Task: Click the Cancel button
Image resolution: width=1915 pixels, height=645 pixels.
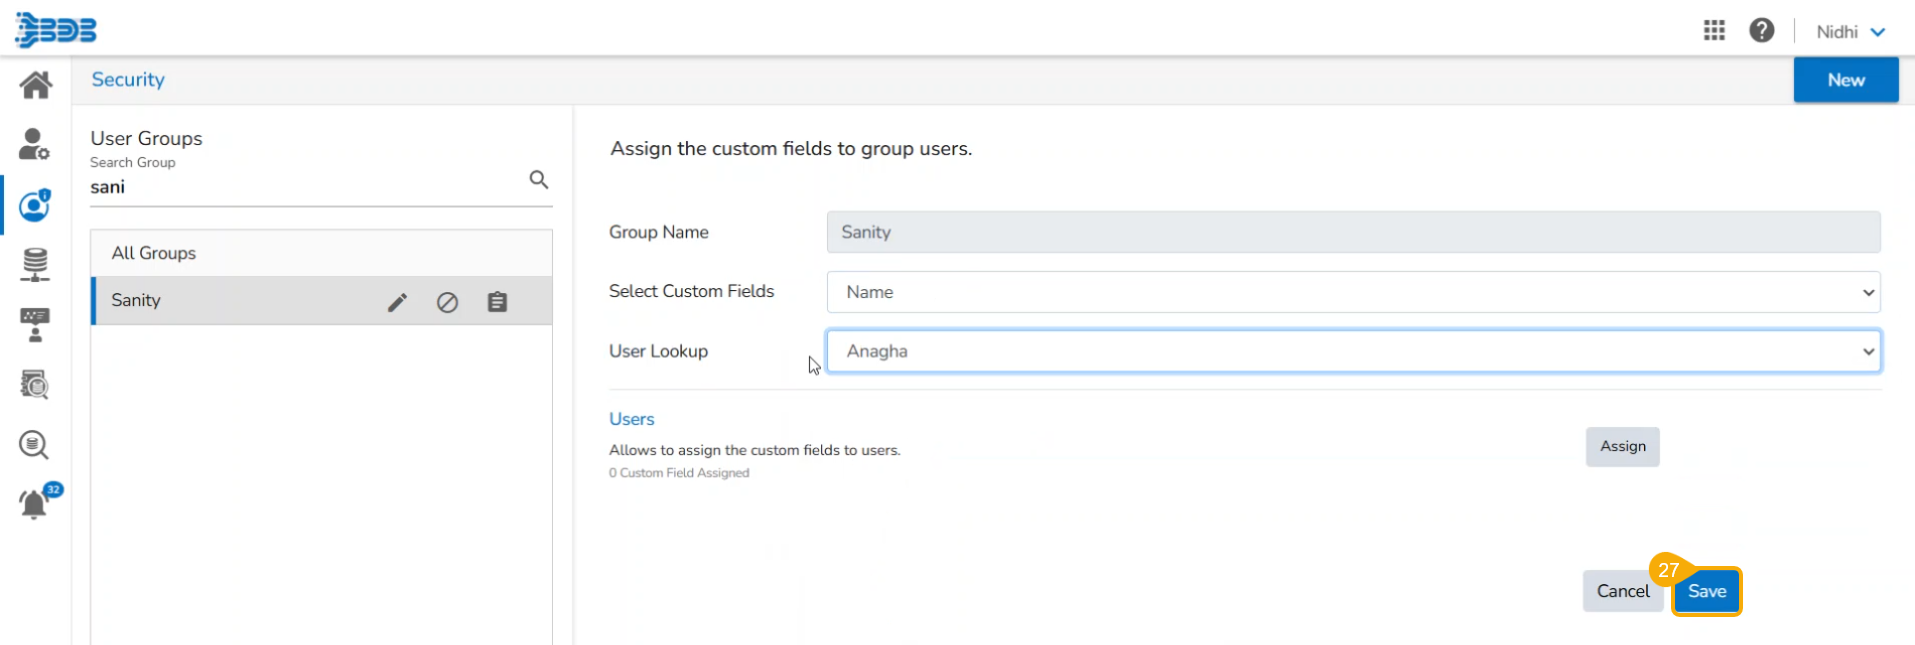Action: (x=1622, y=592)
